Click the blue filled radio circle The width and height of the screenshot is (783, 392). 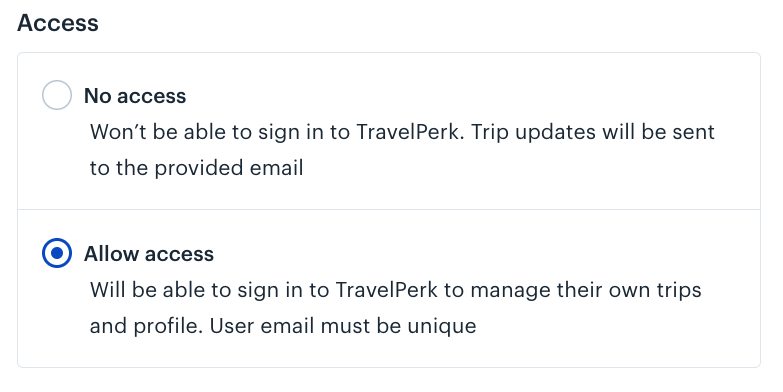coord(57,253)
